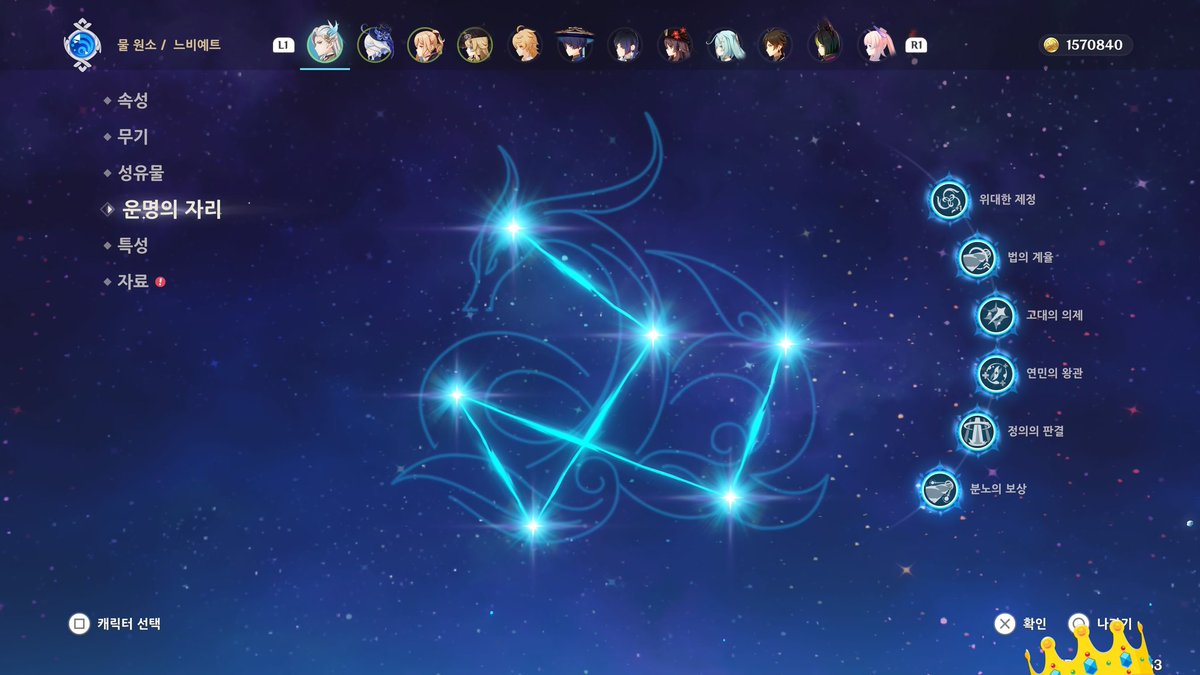Click the 연민의 왕관 label text

(x=1054, y=373)
